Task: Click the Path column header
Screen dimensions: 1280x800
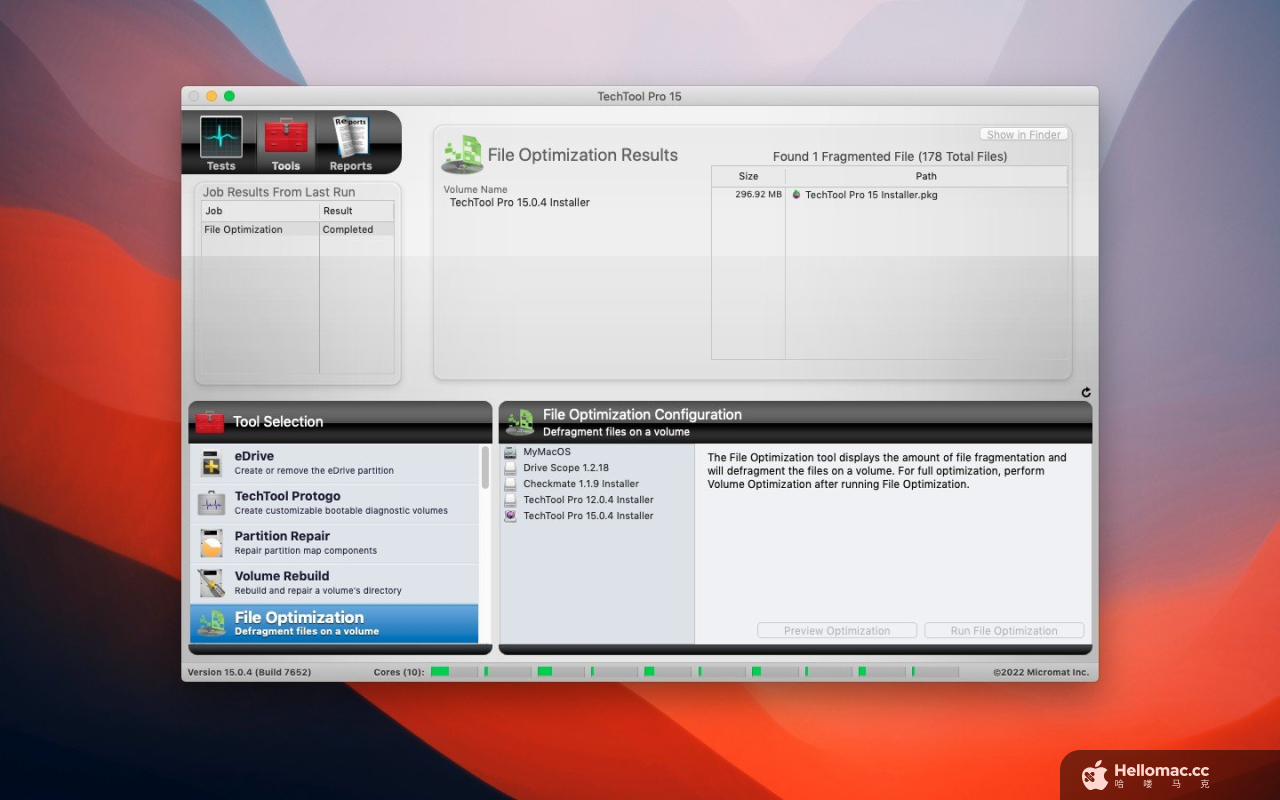Action: [926, 176]
